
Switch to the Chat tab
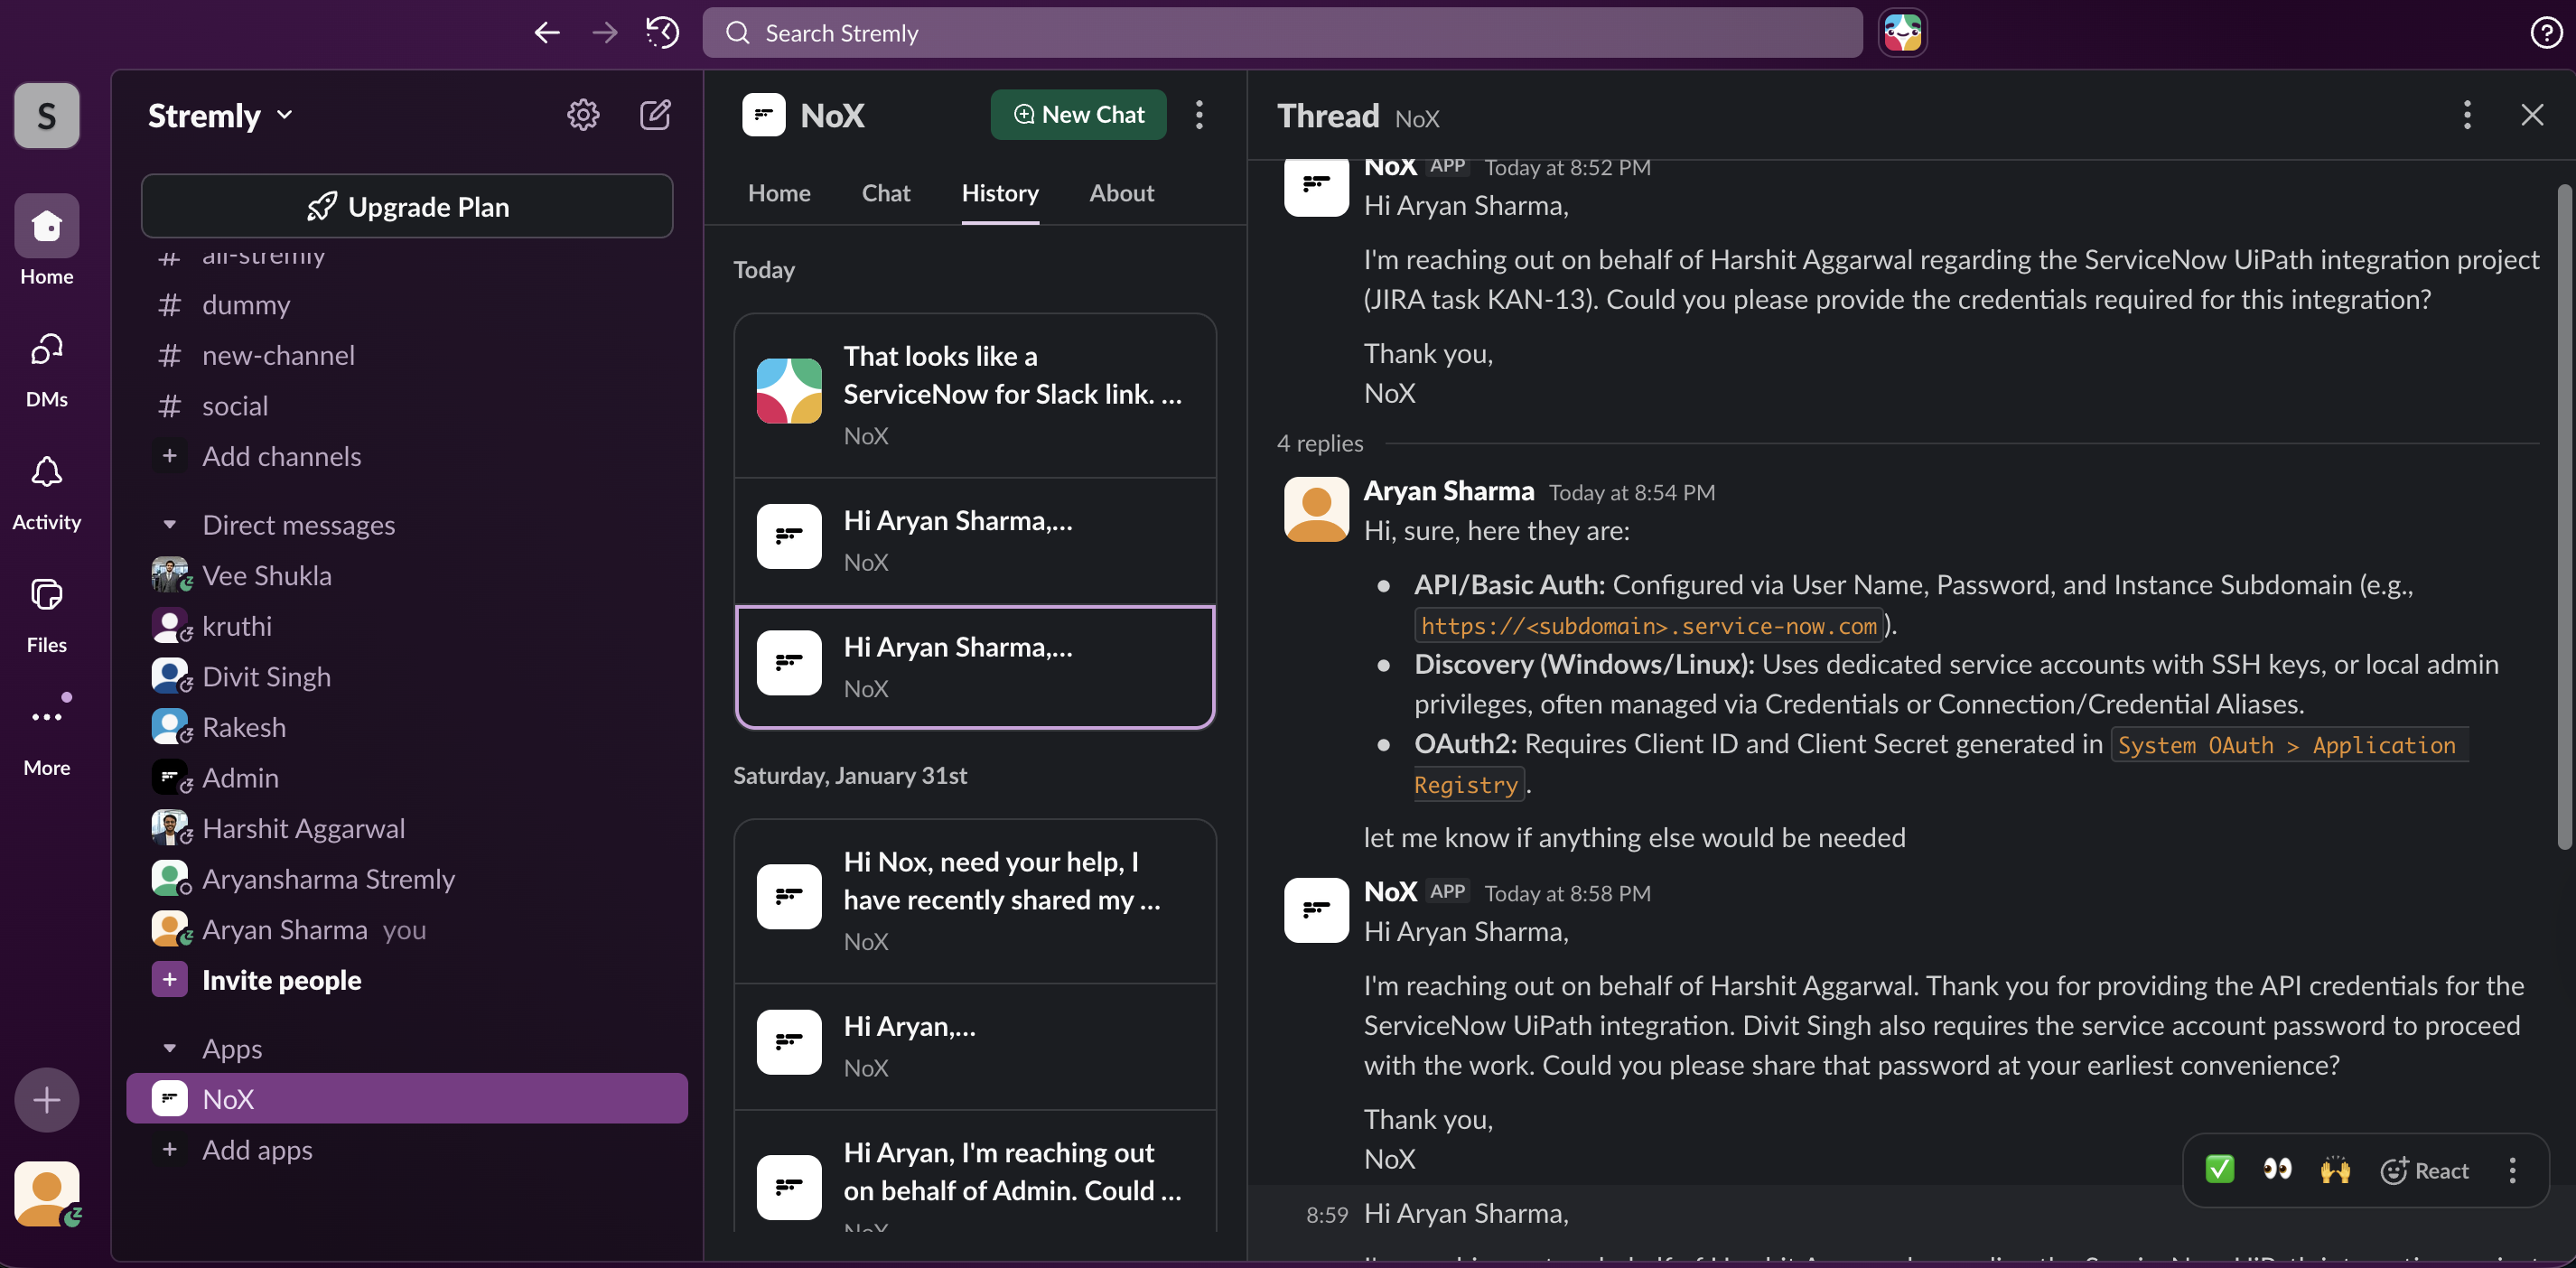coord(885,193)
